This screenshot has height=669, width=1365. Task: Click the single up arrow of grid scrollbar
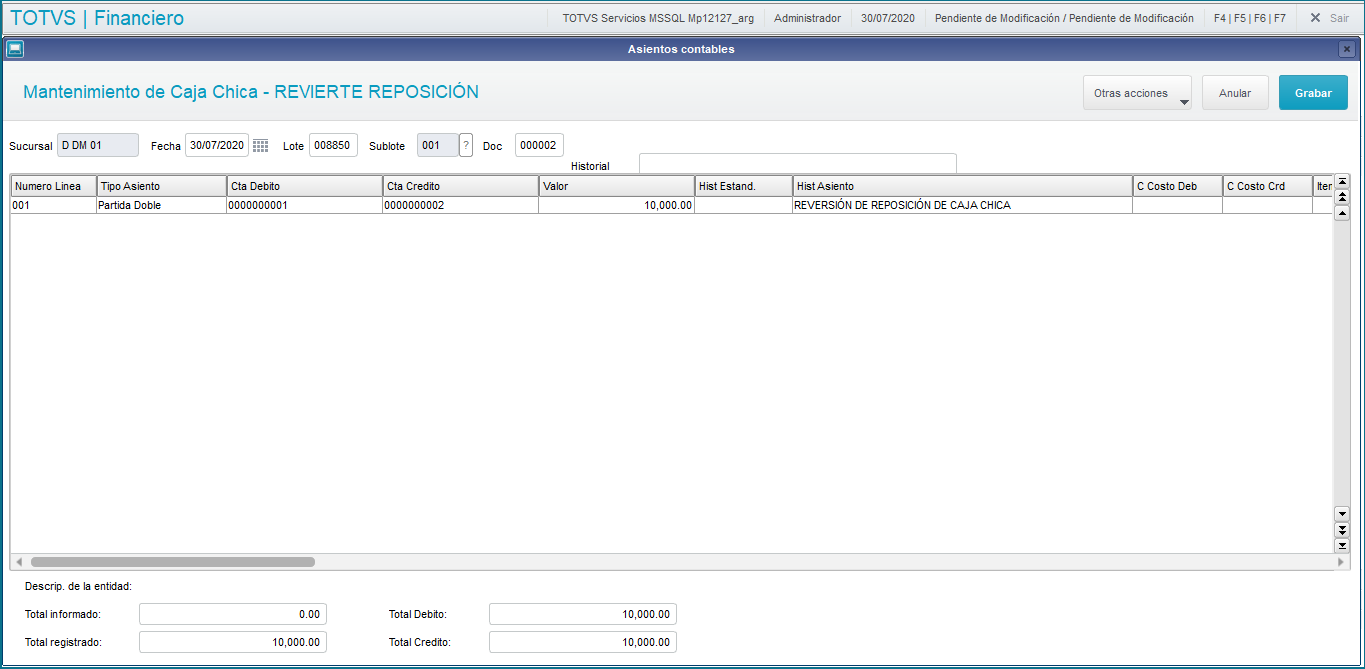pyautogui.click(x=1342, y=212)
